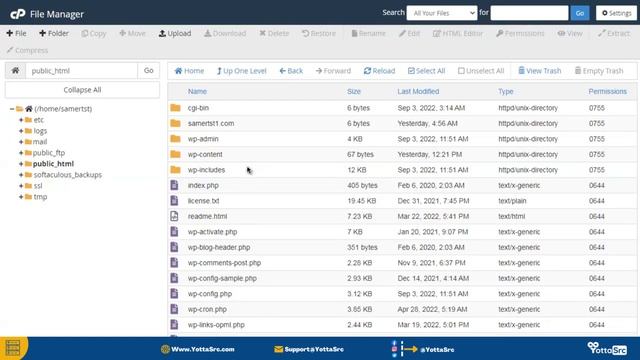640x360 pixels.
Task: Expand the logs folder node
Action: [21, 131]
